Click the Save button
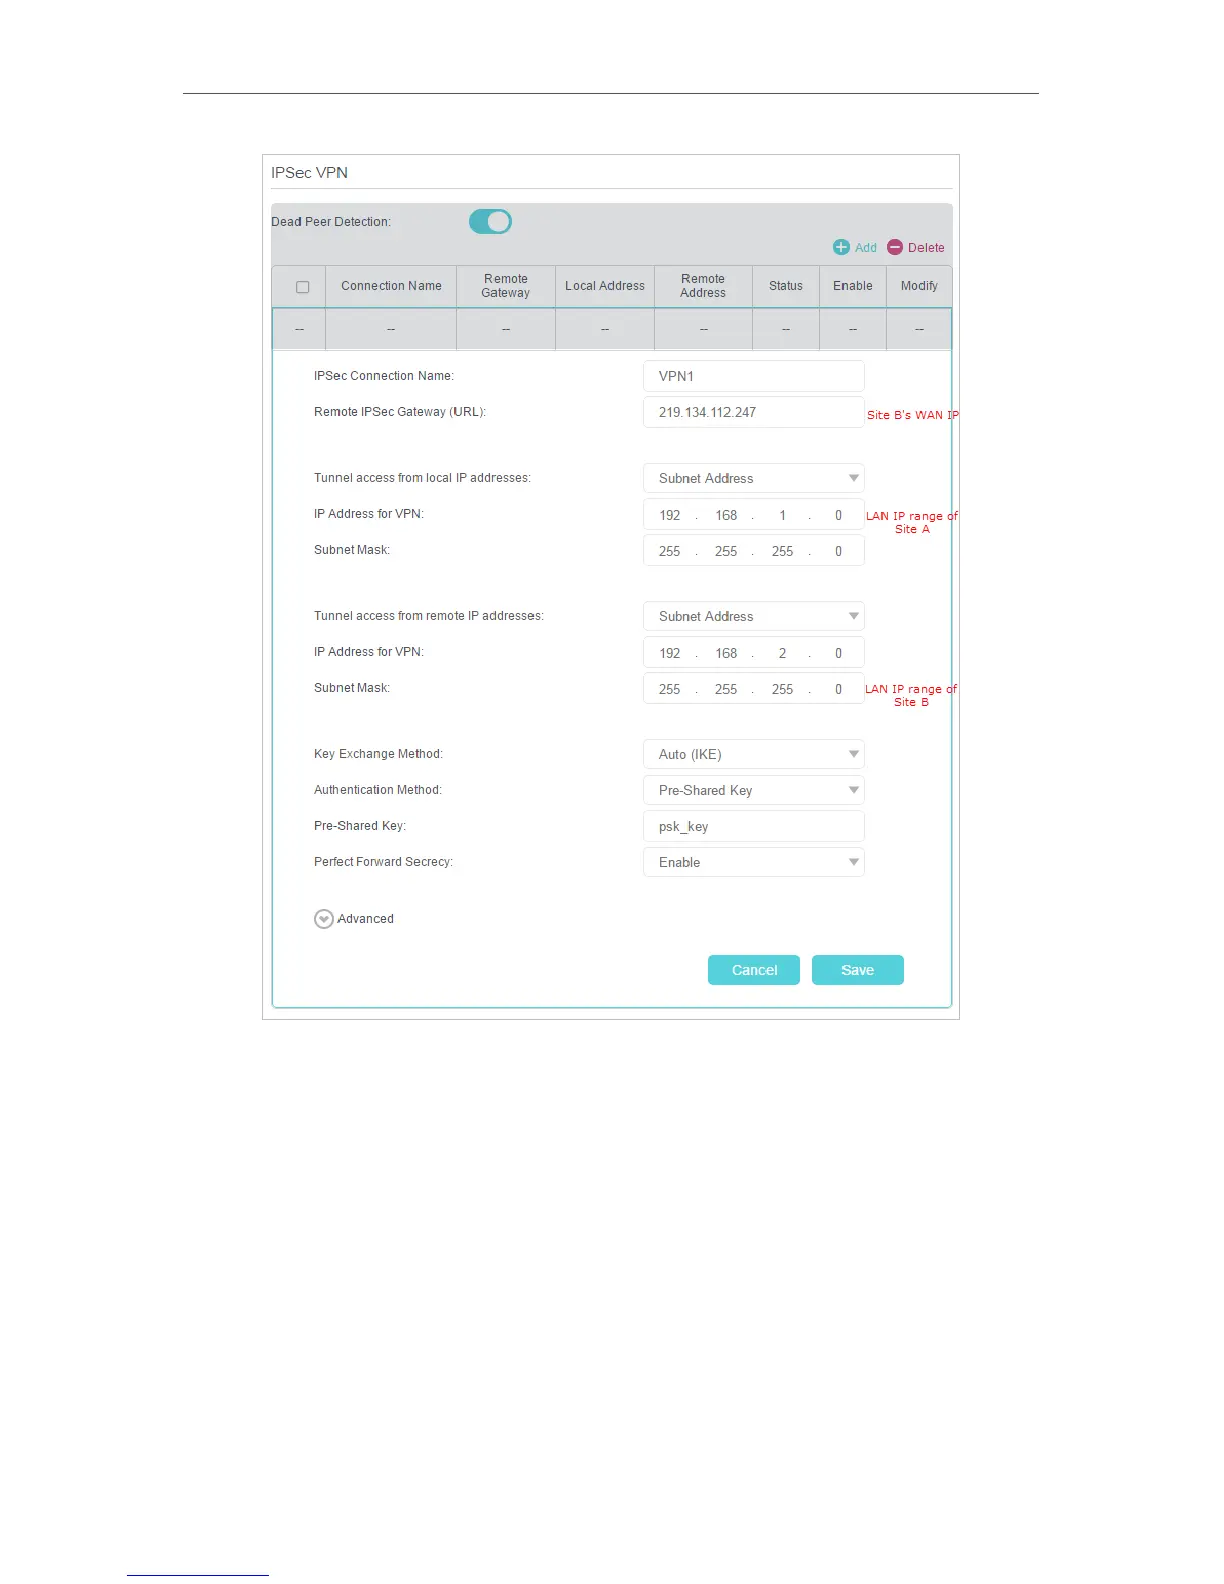This screenshot has width=1224, height=1584. [858, 970]
